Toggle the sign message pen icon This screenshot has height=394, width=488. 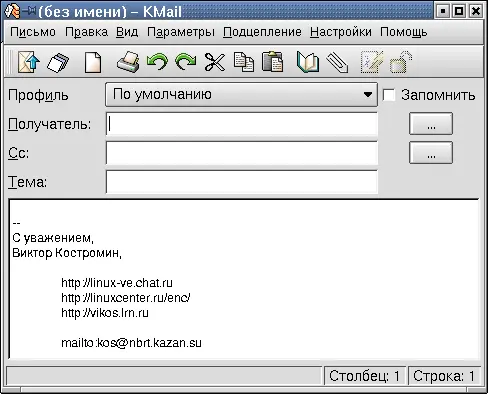click(372, 62)
